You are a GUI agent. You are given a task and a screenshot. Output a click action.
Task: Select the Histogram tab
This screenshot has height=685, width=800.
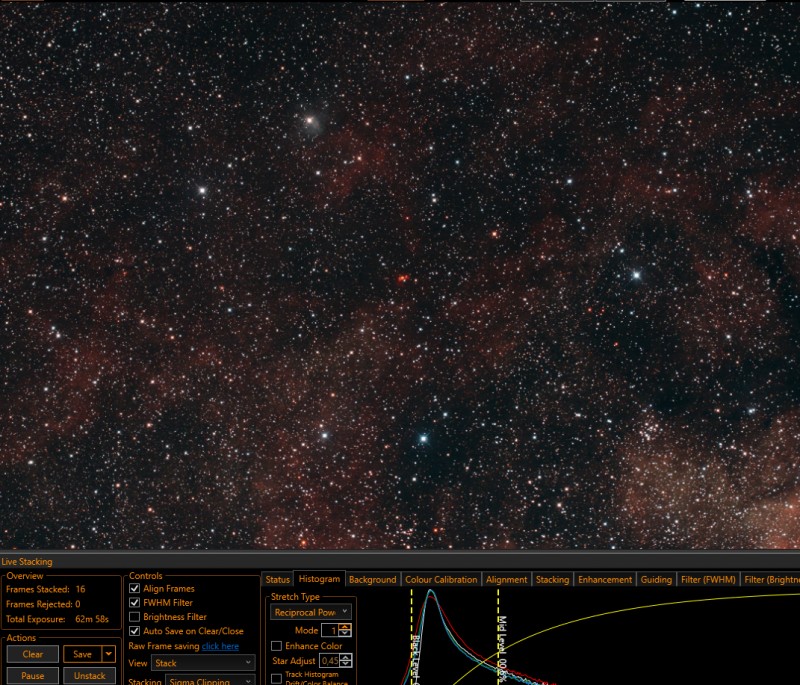point(319,578)
